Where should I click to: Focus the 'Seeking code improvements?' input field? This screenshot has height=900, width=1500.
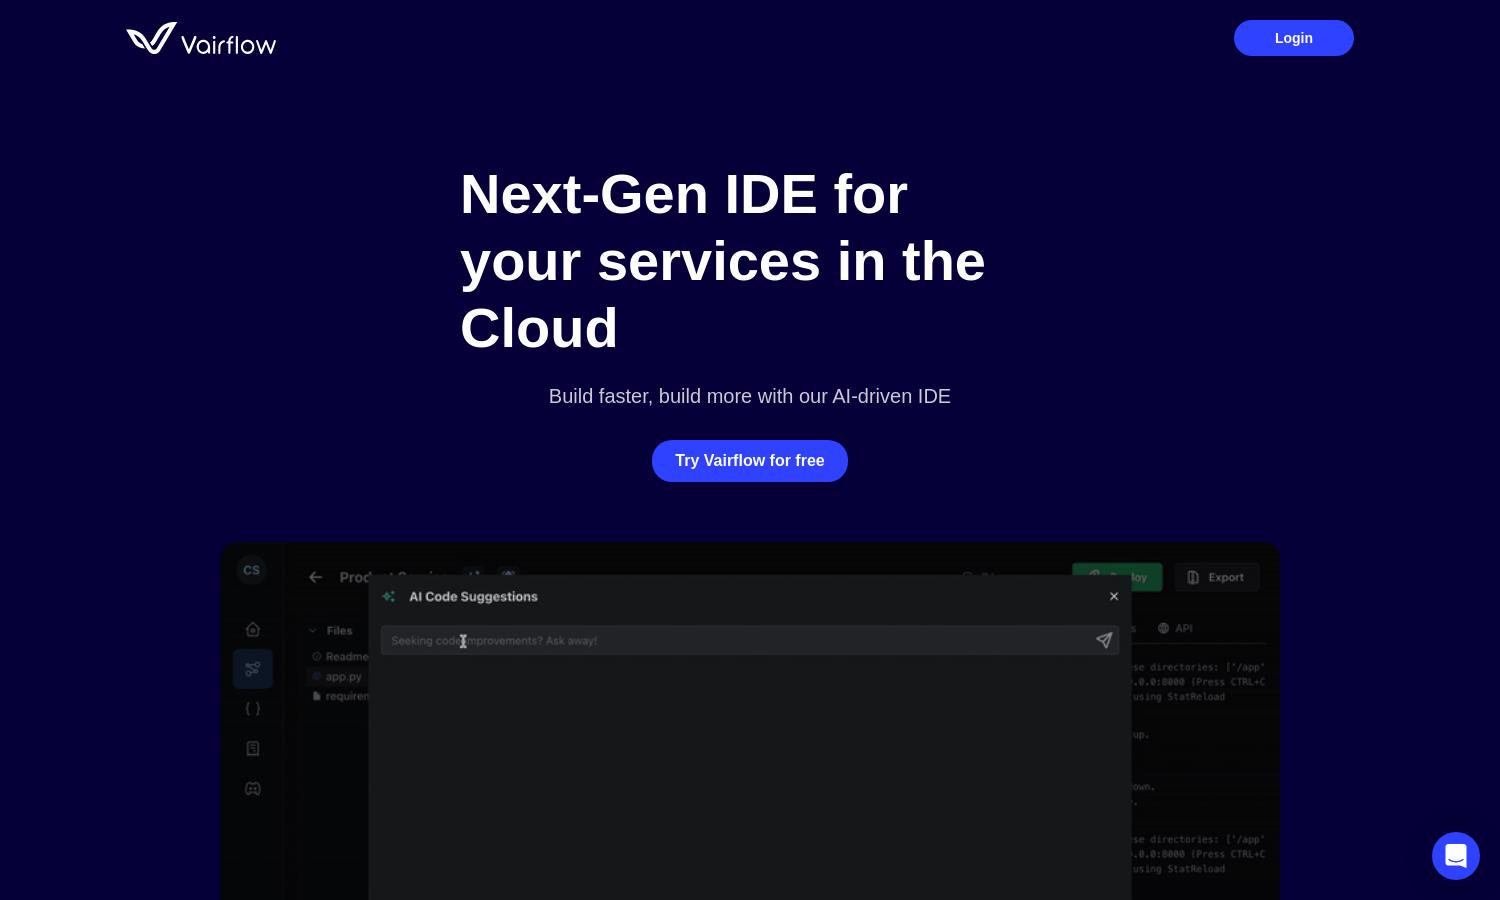click(x=750, y=640)
